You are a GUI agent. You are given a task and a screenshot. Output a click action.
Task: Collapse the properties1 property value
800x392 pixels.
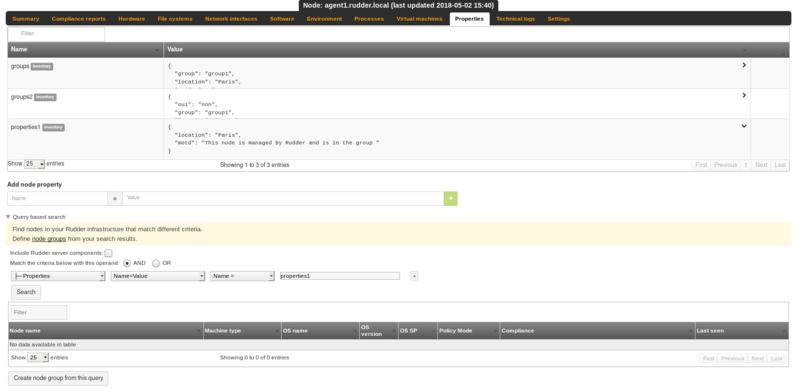[744, 126]
